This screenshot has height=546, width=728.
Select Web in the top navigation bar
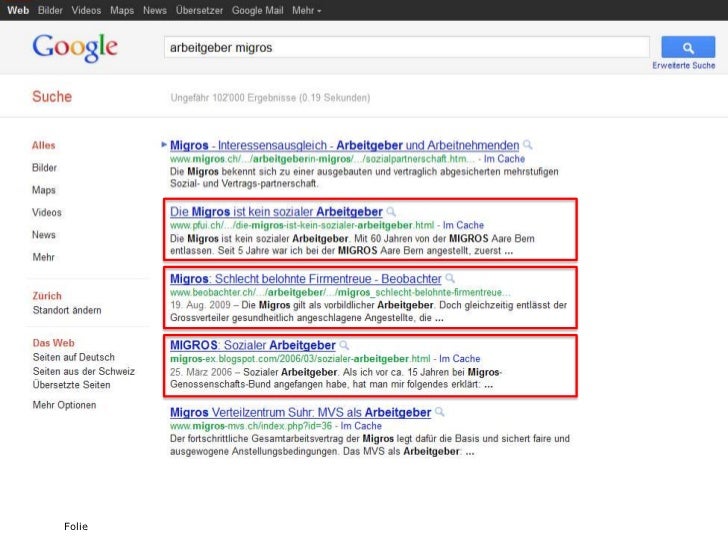click(18, 10)
